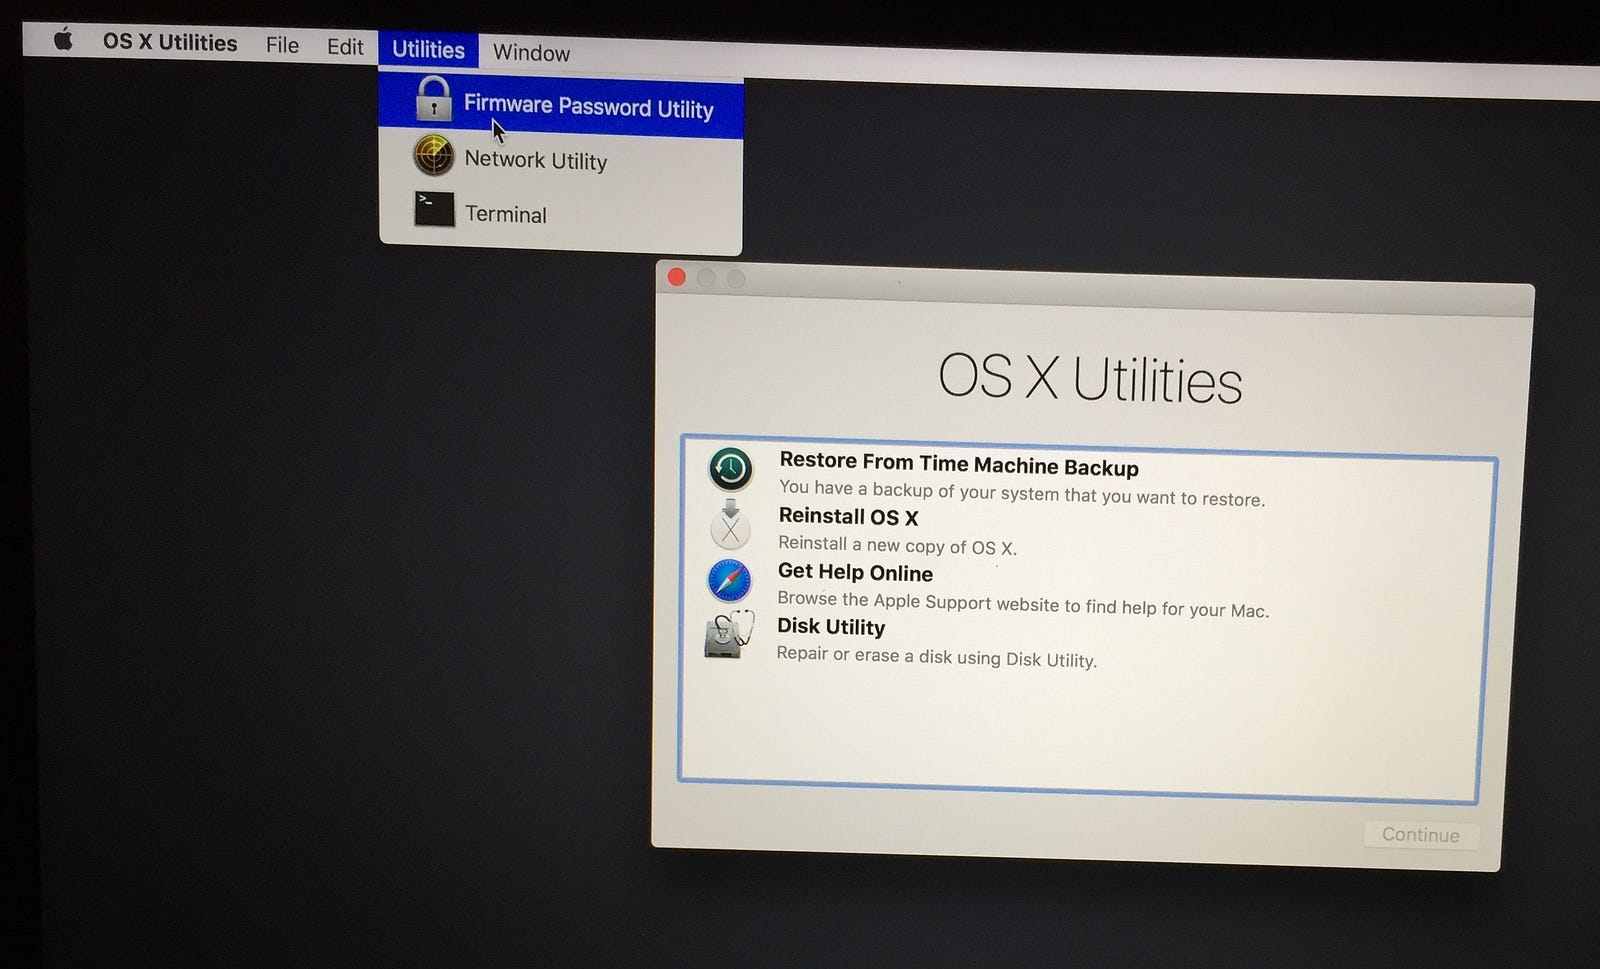This screenshot has height=969, width=1600.
Task: Select the Reinstall OS X installer icon
Action: click(x=731, y=524)
